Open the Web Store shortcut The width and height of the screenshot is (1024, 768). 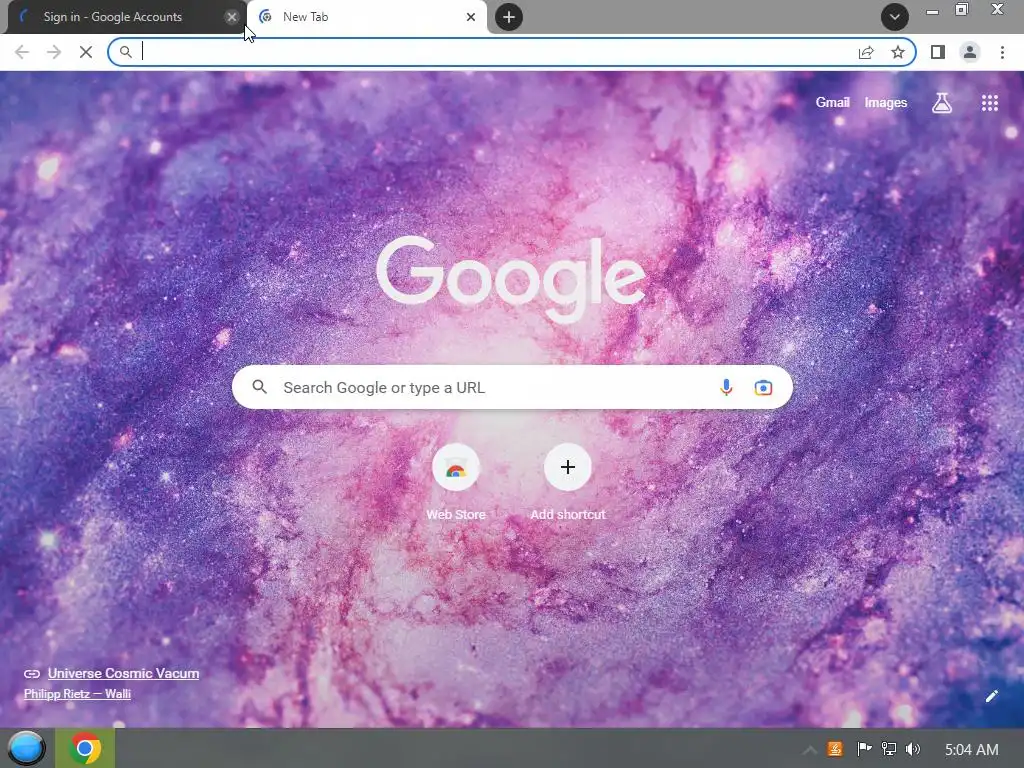tap(456, 482)
